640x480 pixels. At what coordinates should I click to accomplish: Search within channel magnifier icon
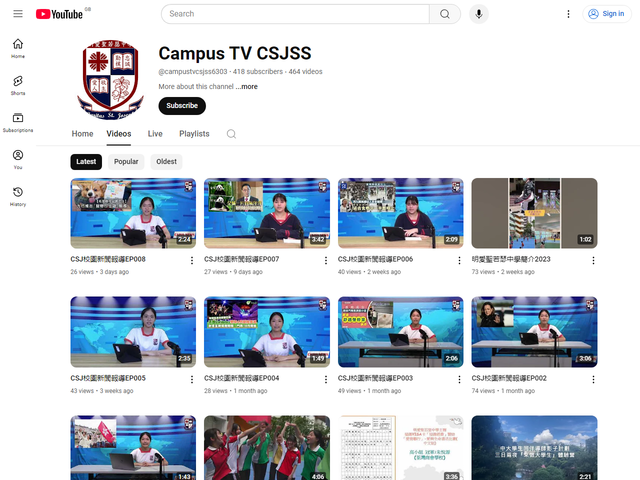[231, 134]
